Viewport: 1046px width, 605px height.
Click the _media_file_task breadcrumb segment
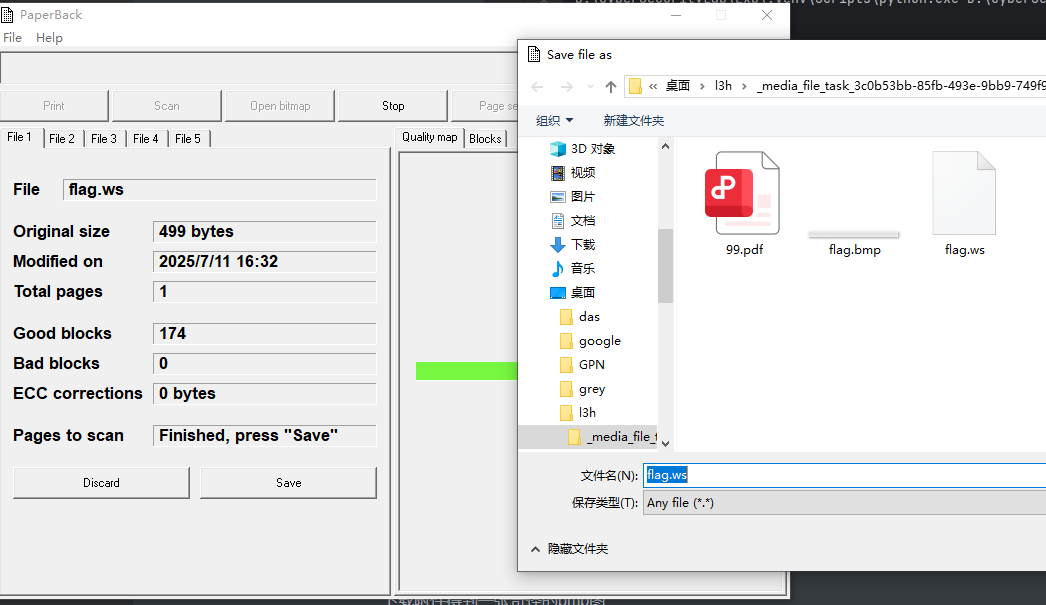[901, 86]
